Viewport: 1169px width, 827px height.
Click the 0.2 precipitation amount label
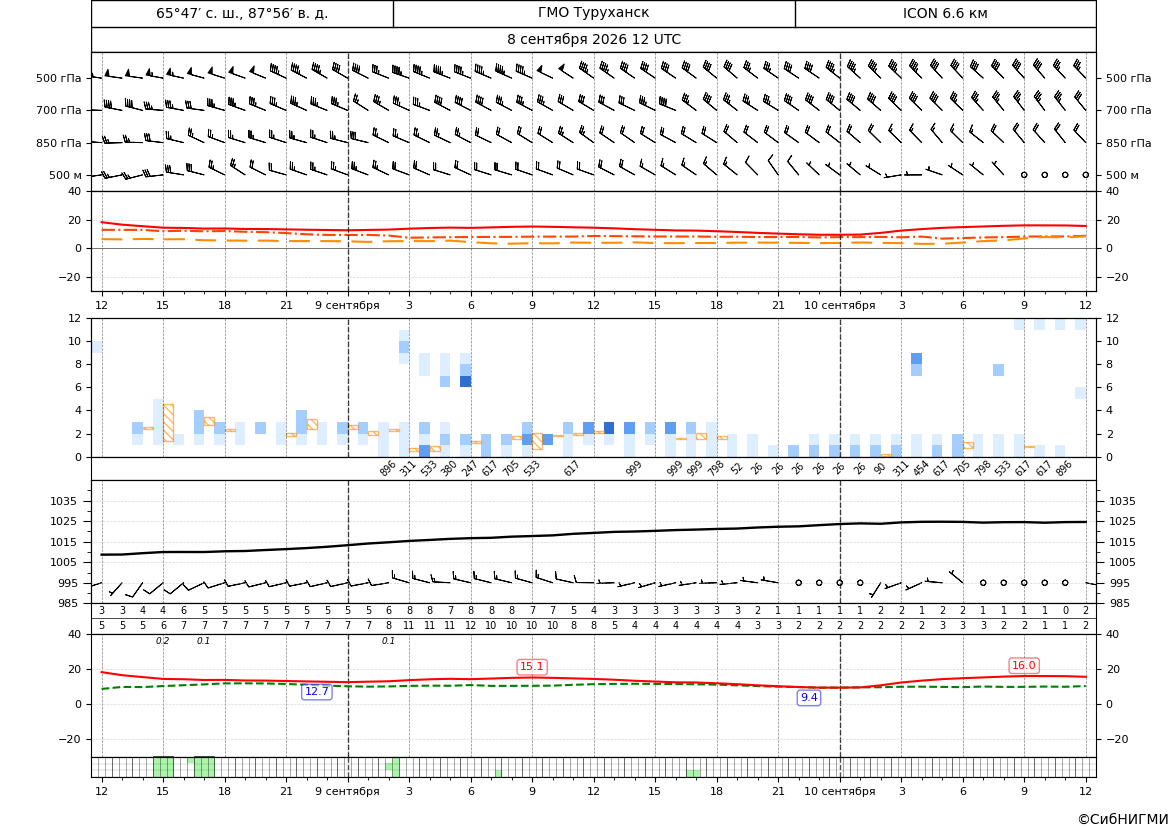[163, 641]
